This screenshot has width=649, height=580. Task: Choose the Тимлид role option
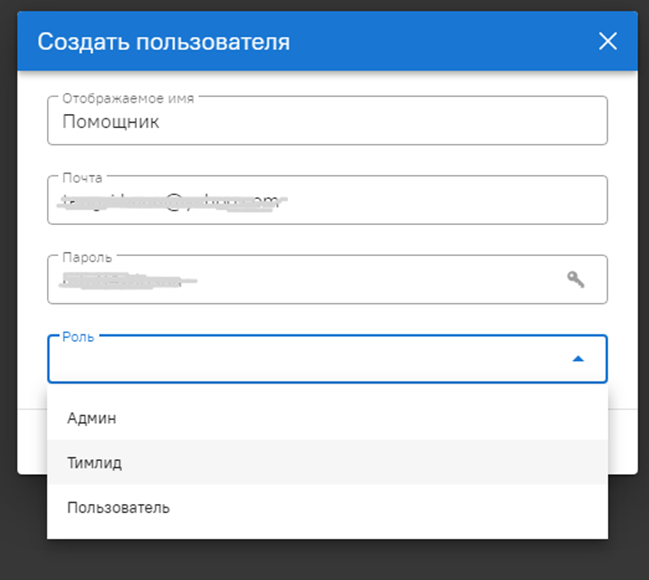coord(95,463)
